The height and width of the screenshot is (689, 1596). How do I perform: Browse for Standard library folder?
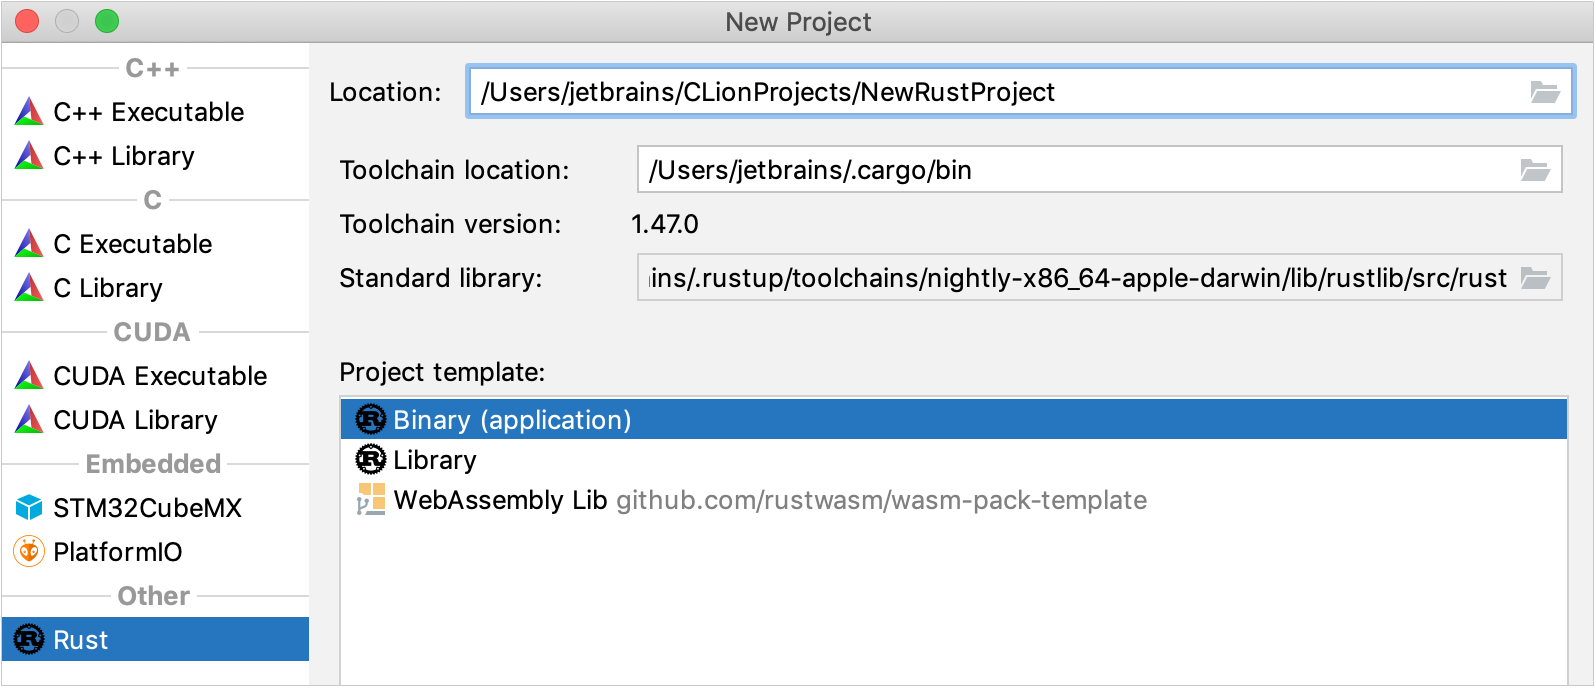tap(1535, 278)
